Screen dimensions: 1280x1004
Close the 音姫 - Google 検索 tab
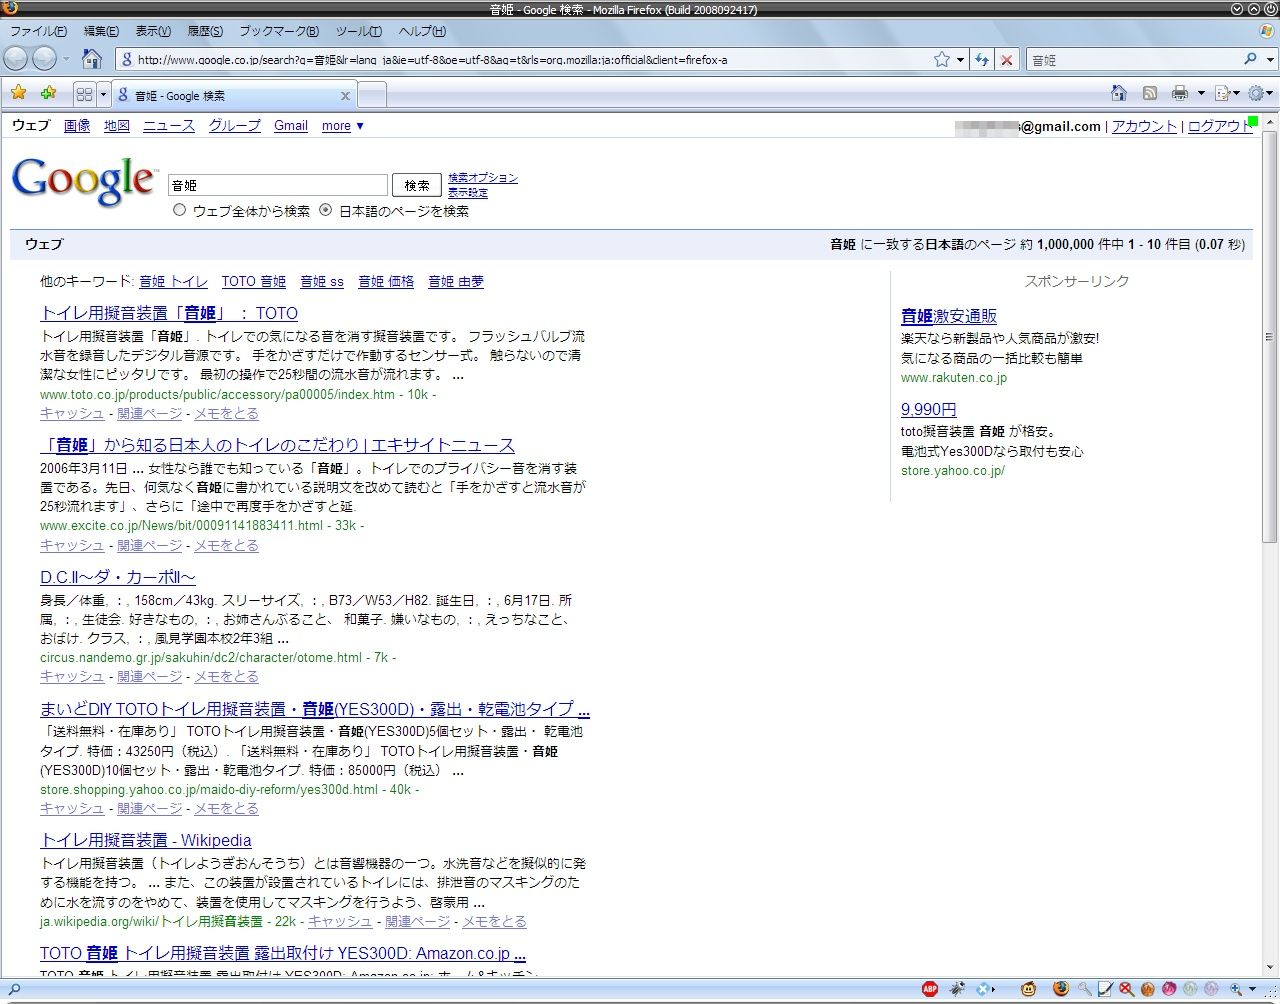click(345, 96)
